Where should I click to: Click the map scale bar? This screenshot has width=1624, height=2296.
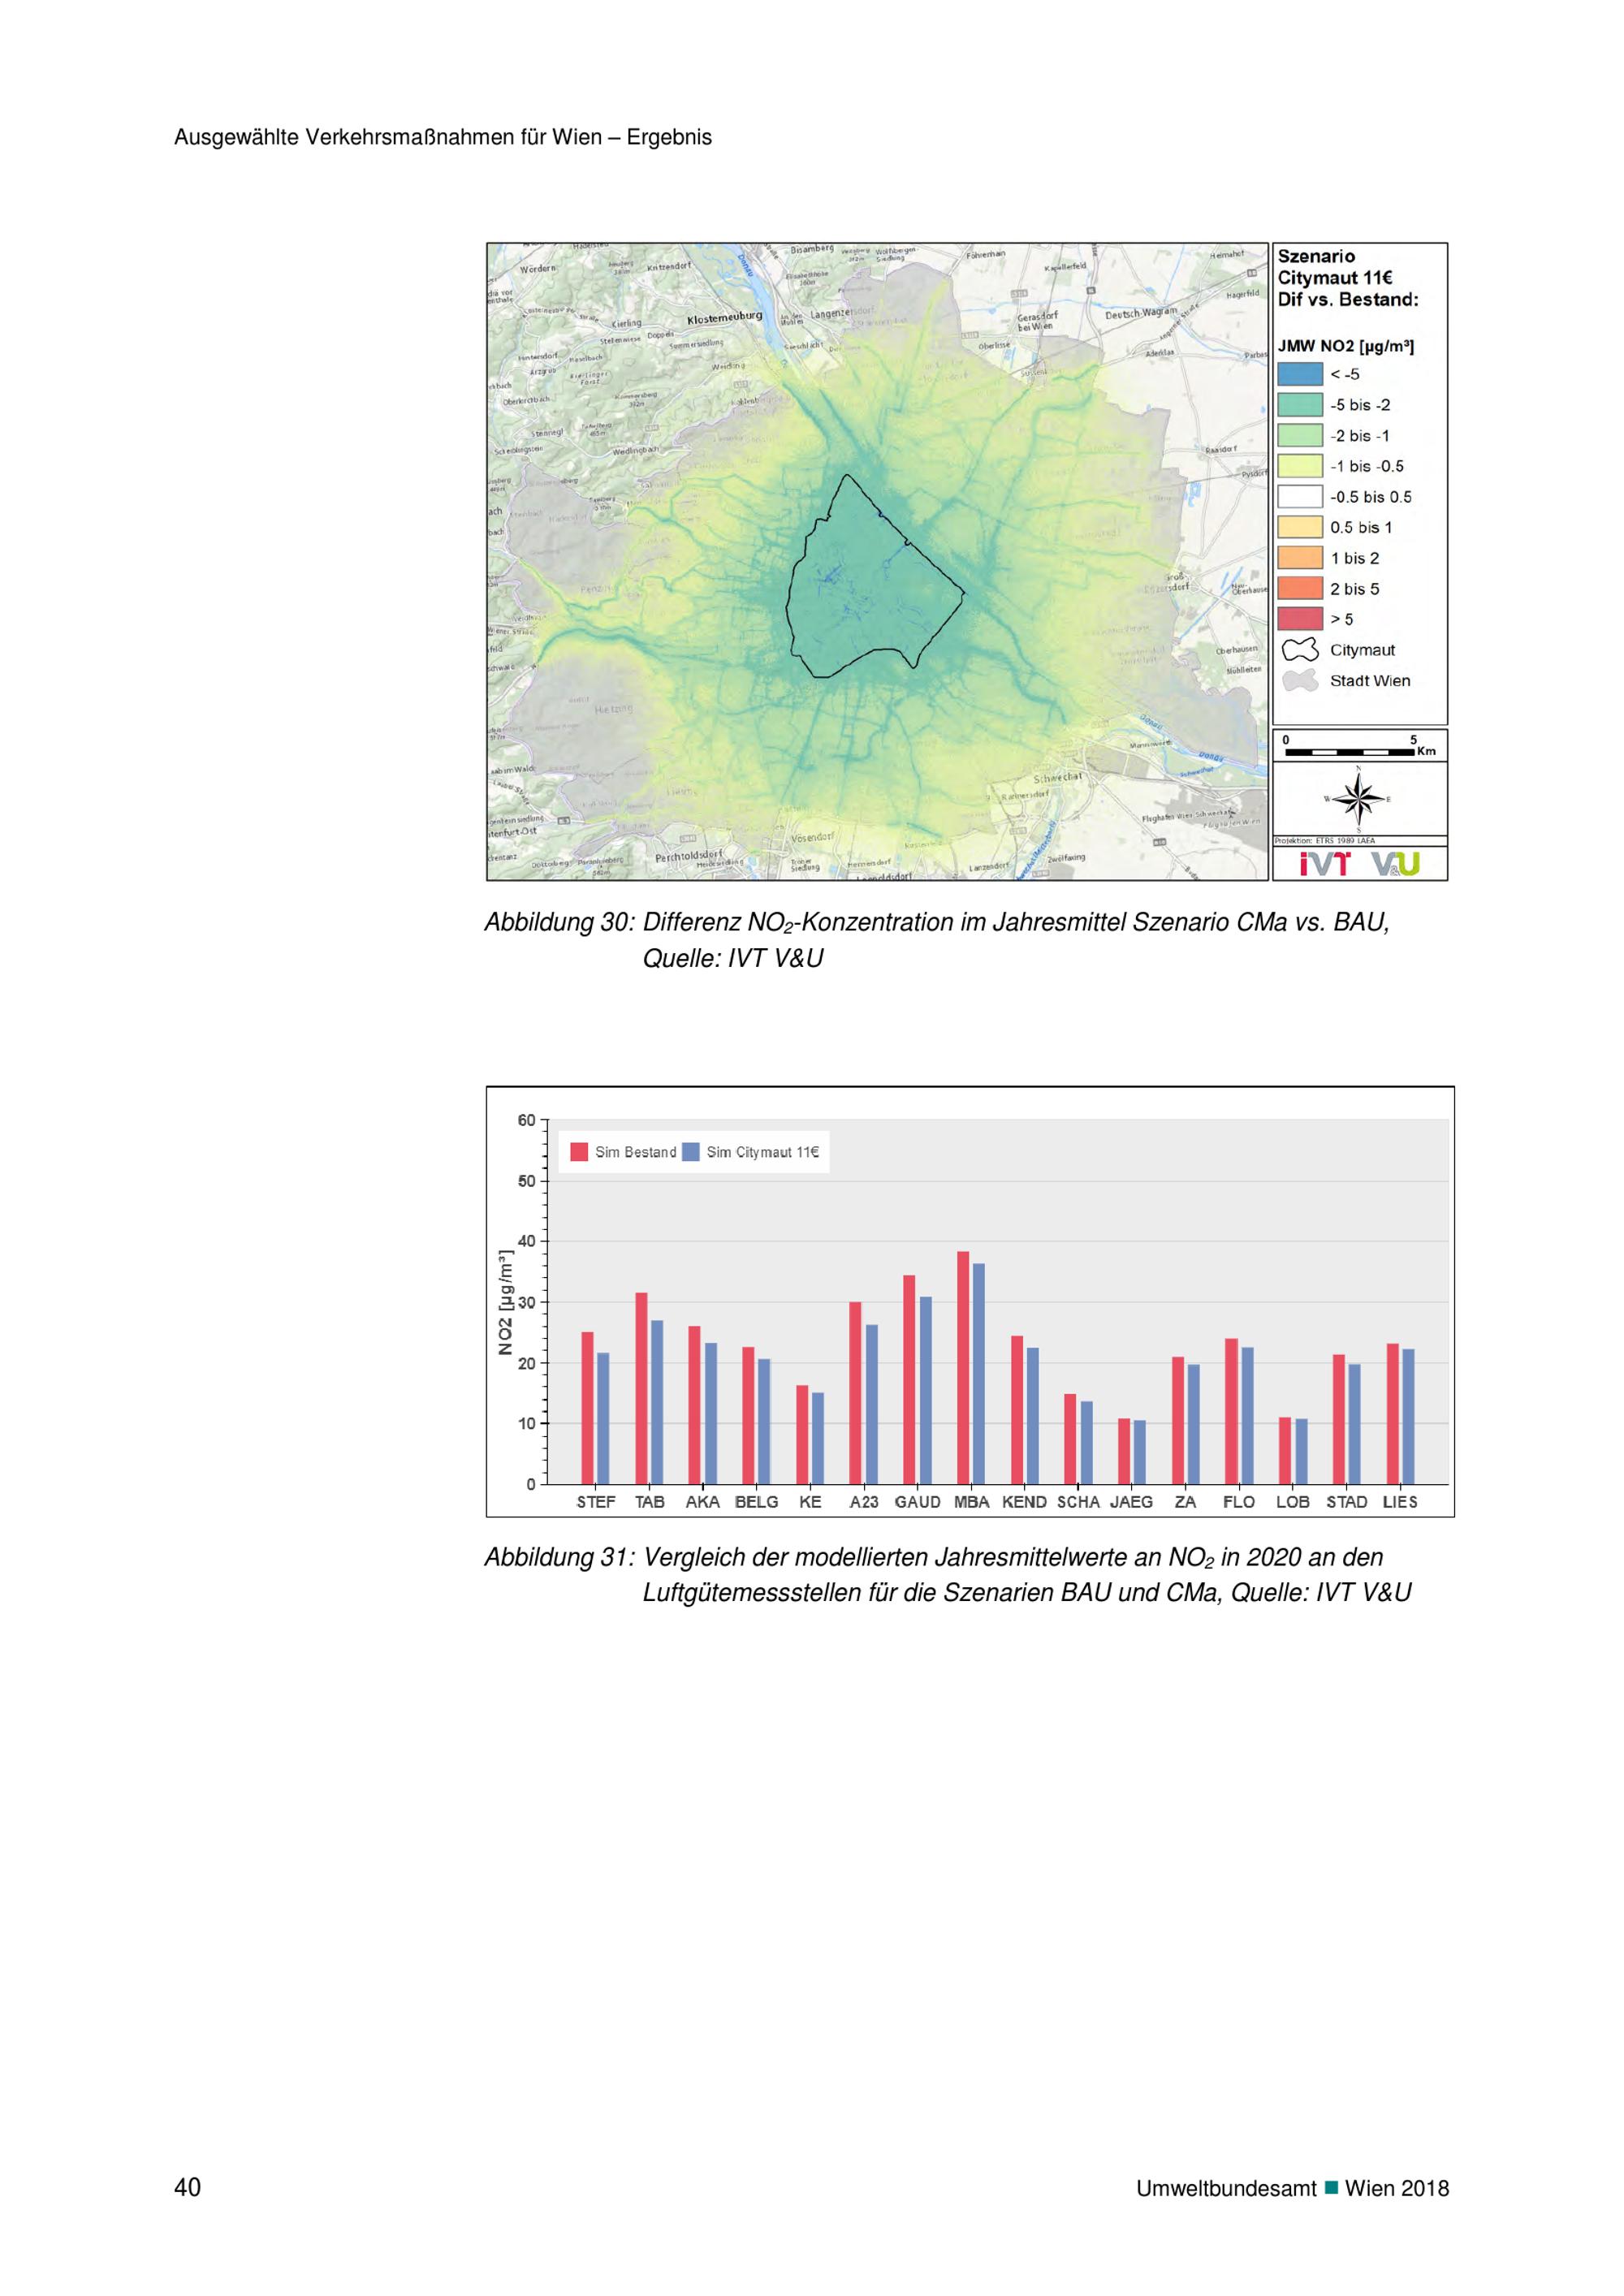1349,751
